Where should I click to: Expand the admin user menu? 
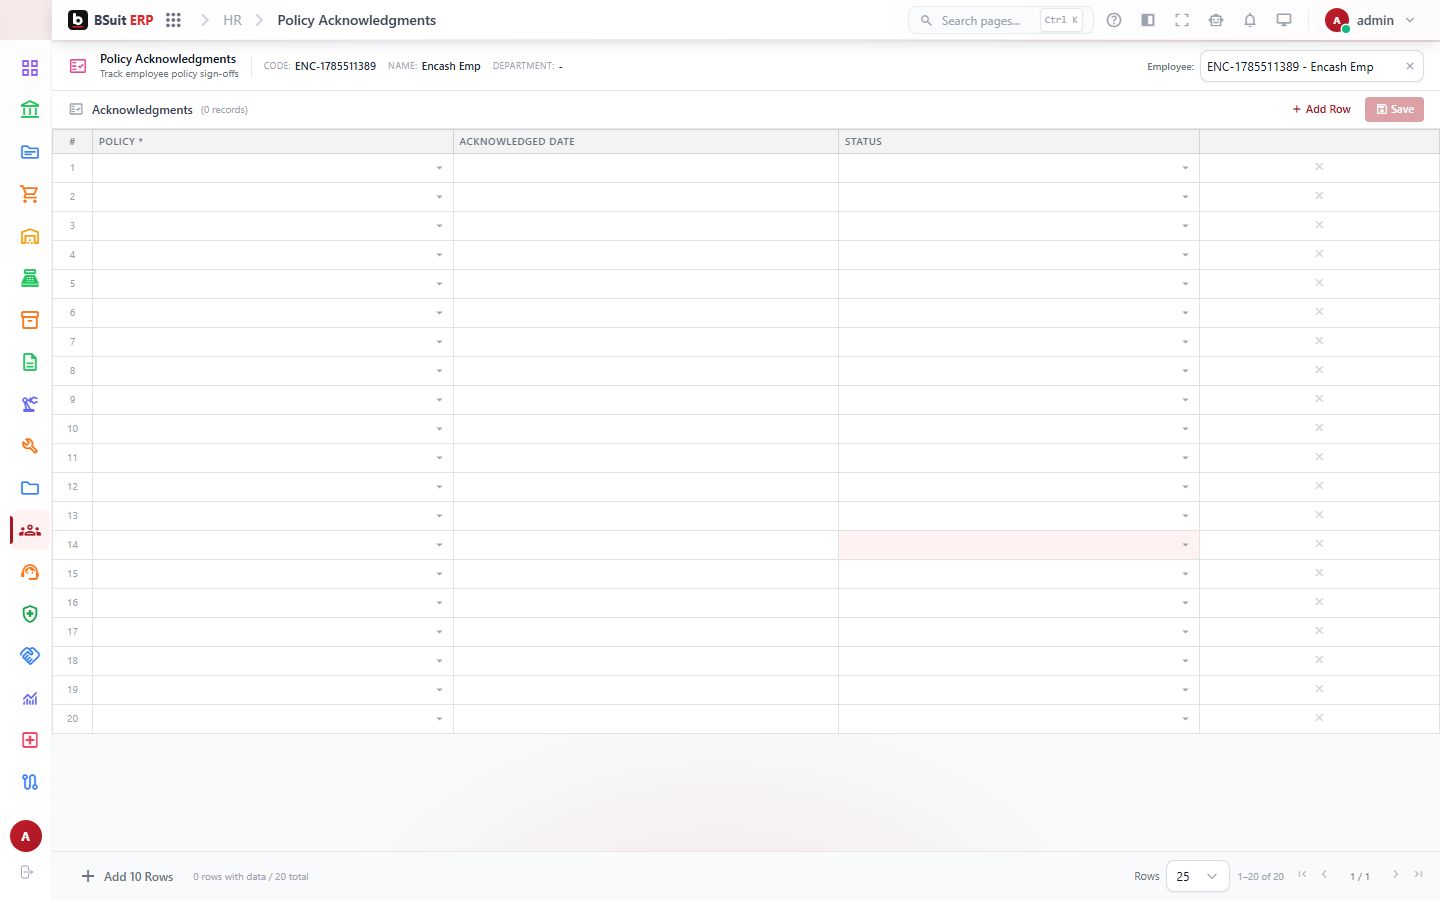pyautogui.click(x=1371, y=20)
